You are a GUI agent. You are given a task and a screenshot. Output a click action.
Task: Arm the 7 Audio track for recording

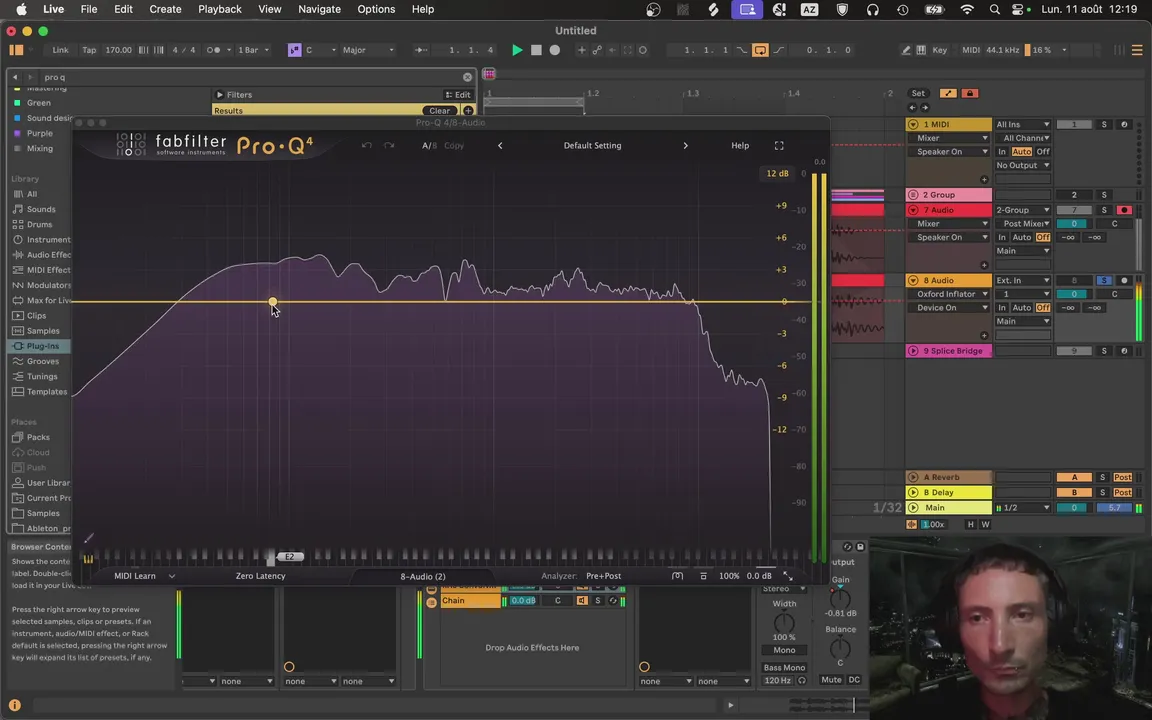[1123, 210]
